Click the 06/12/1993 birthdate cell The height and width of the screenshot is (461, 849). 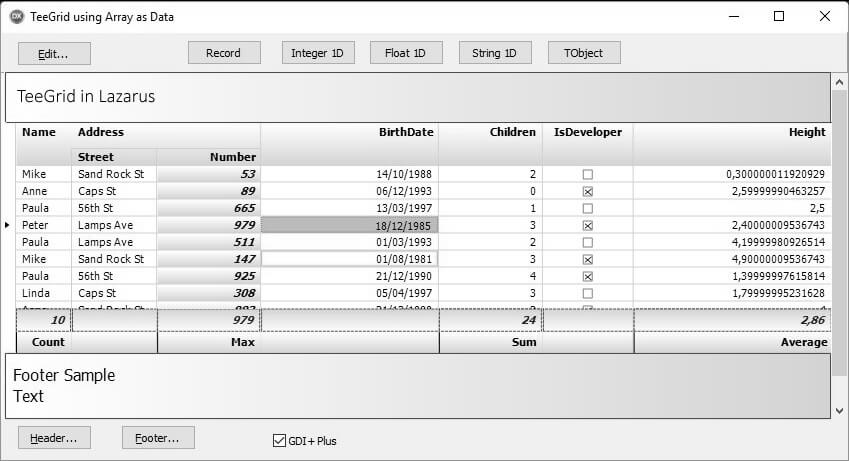coord(350,191)
